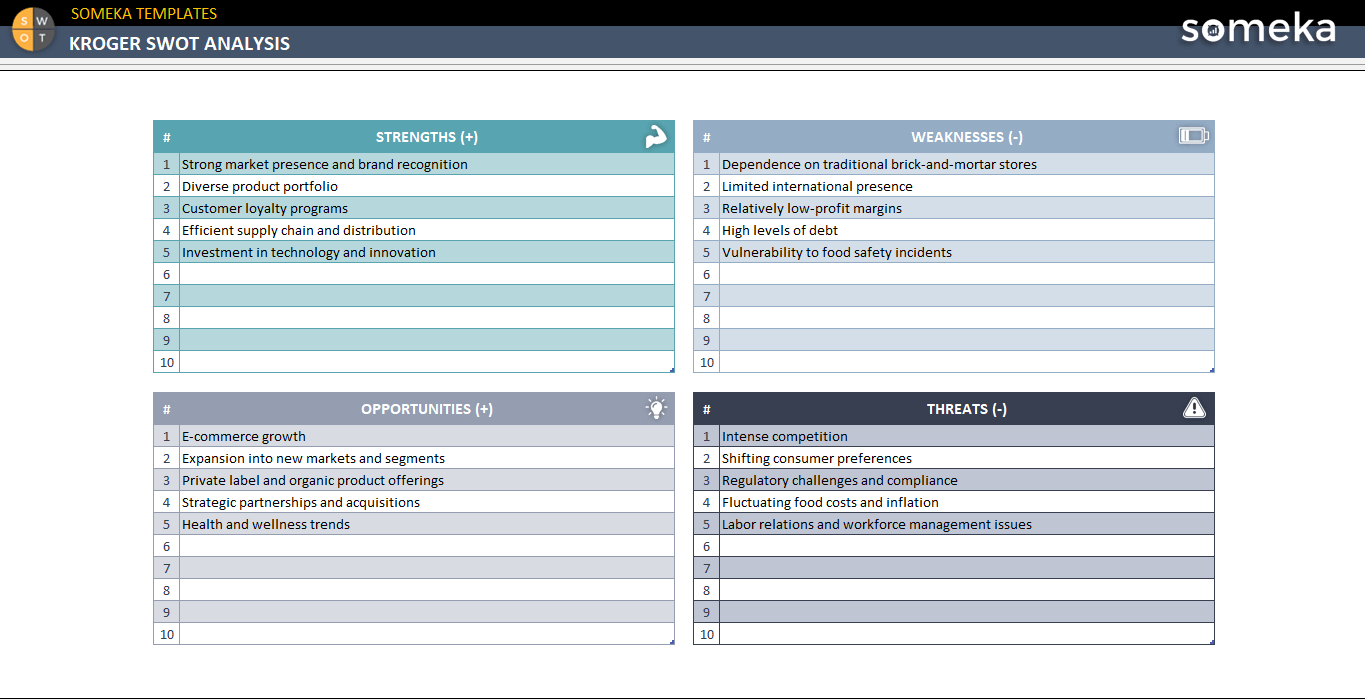1365x700 pixels.
Task: Select cell 'Health and wellness trends'
Action: 427,524
